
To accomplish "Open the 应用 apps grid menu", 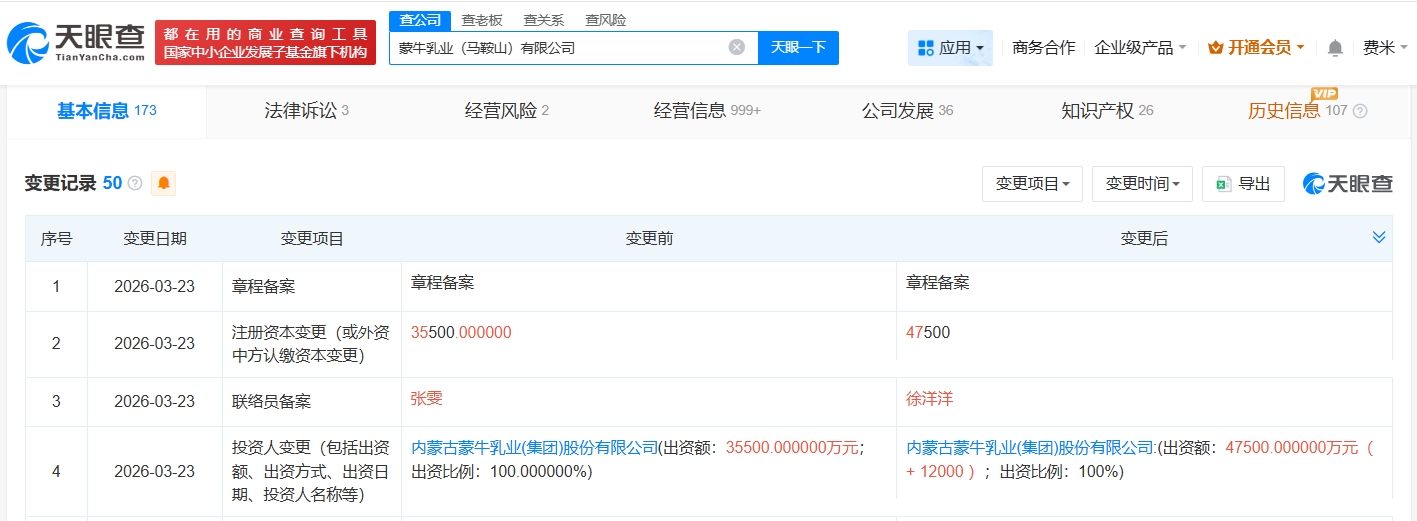I will coord(949,48).
